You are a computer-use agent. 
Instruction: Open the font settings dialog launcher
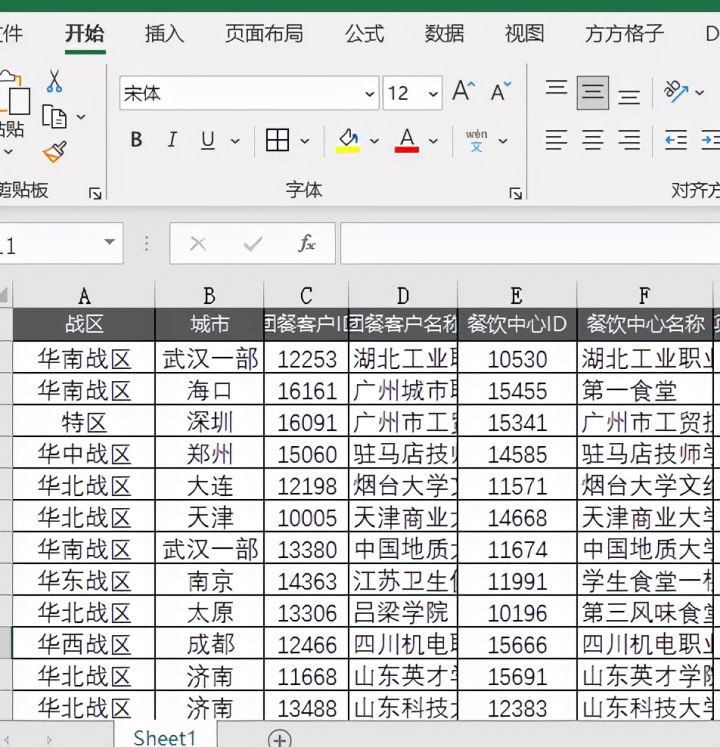516,193
